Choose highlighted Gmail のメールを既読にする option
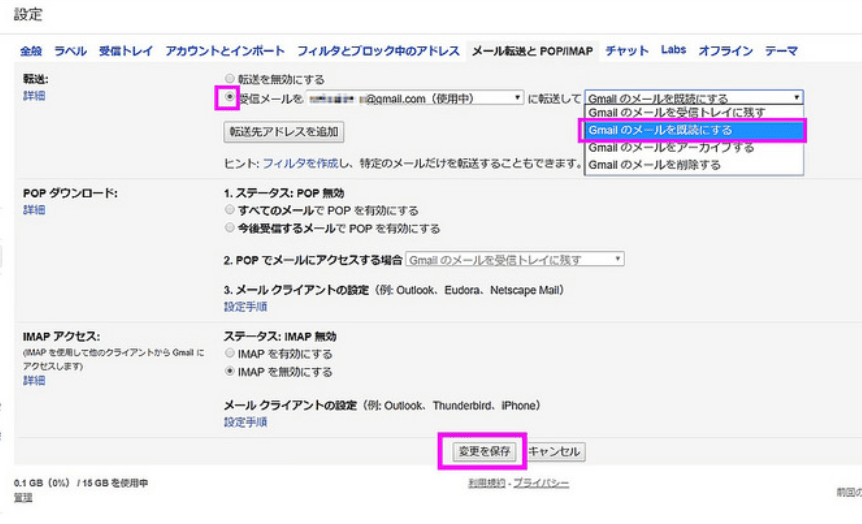 (x=694, y=130)
